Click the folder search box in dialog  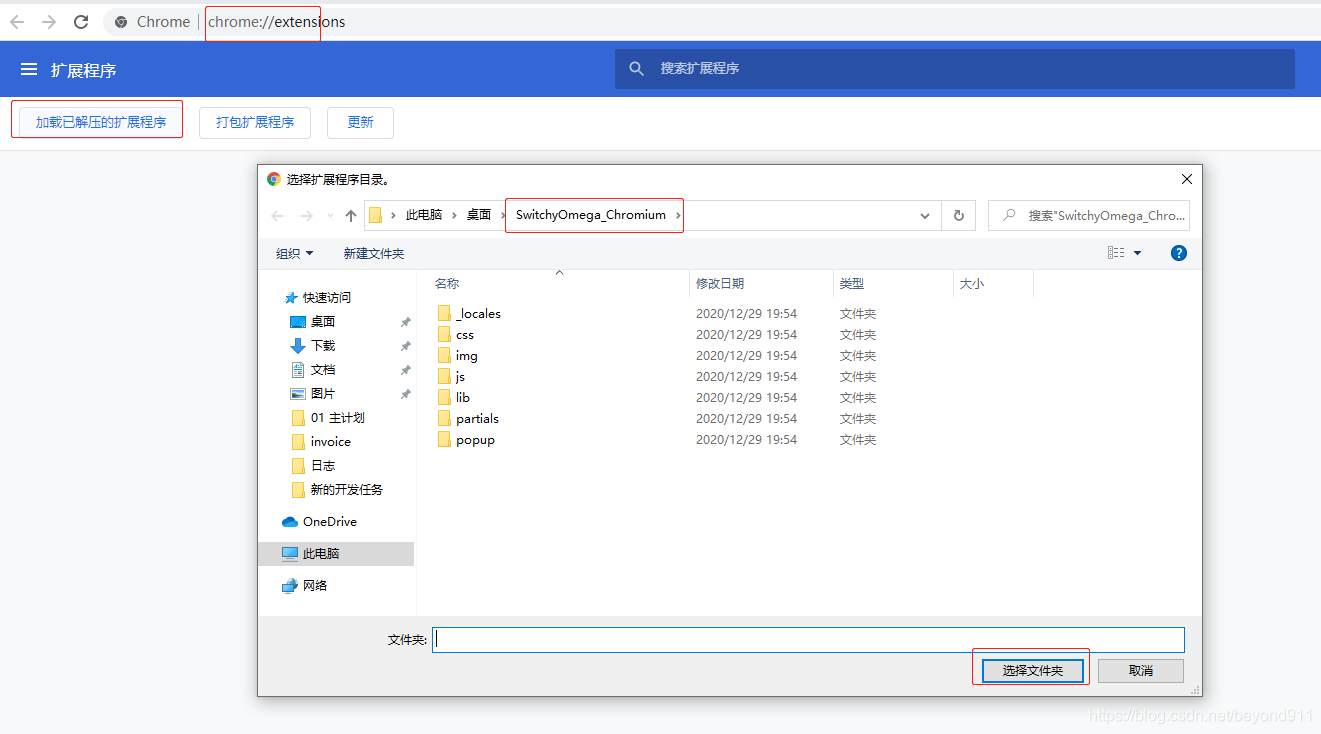click(x=1089, y=216)
